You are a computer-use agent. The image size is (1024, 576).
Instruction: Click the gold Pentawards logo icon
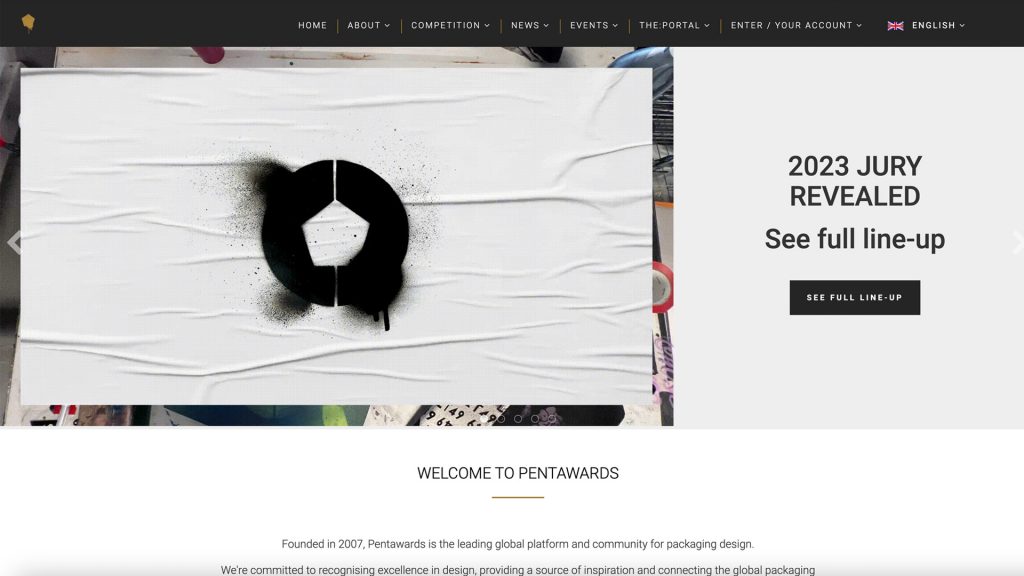(x=28, y=23)
